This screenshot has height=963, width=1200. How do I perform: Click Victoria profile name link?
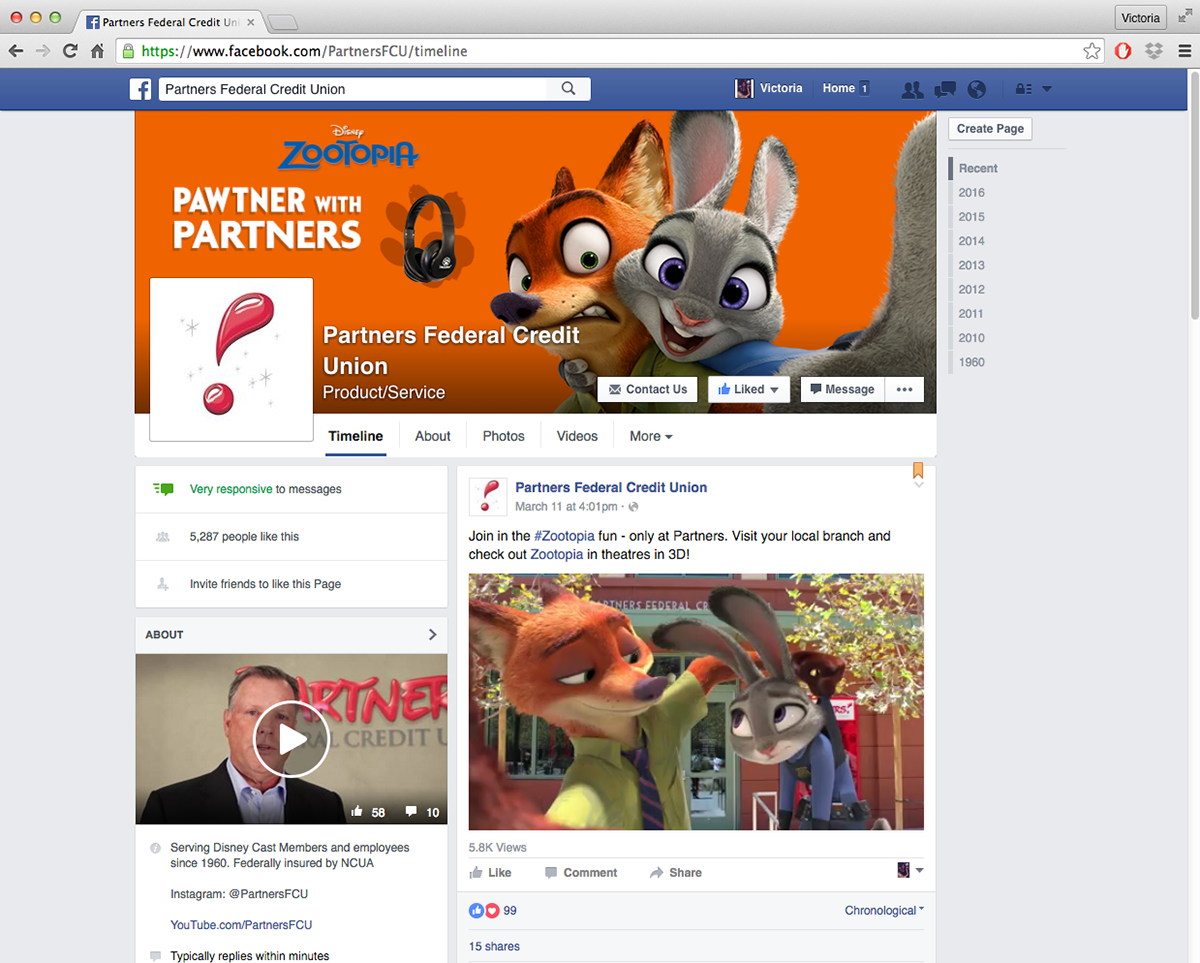(x=781, y=89)
